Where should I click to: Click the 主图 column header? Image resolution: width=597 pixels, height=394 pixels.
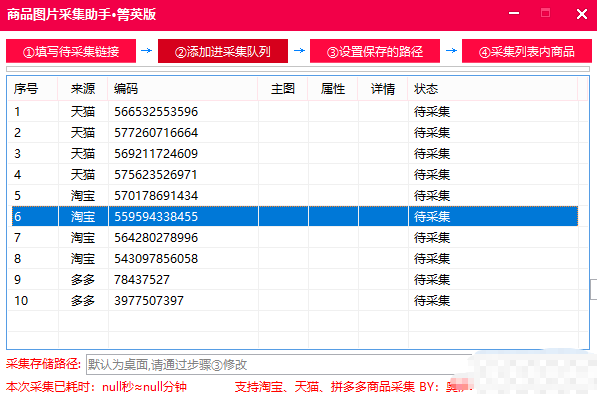(x=283, y=89)
